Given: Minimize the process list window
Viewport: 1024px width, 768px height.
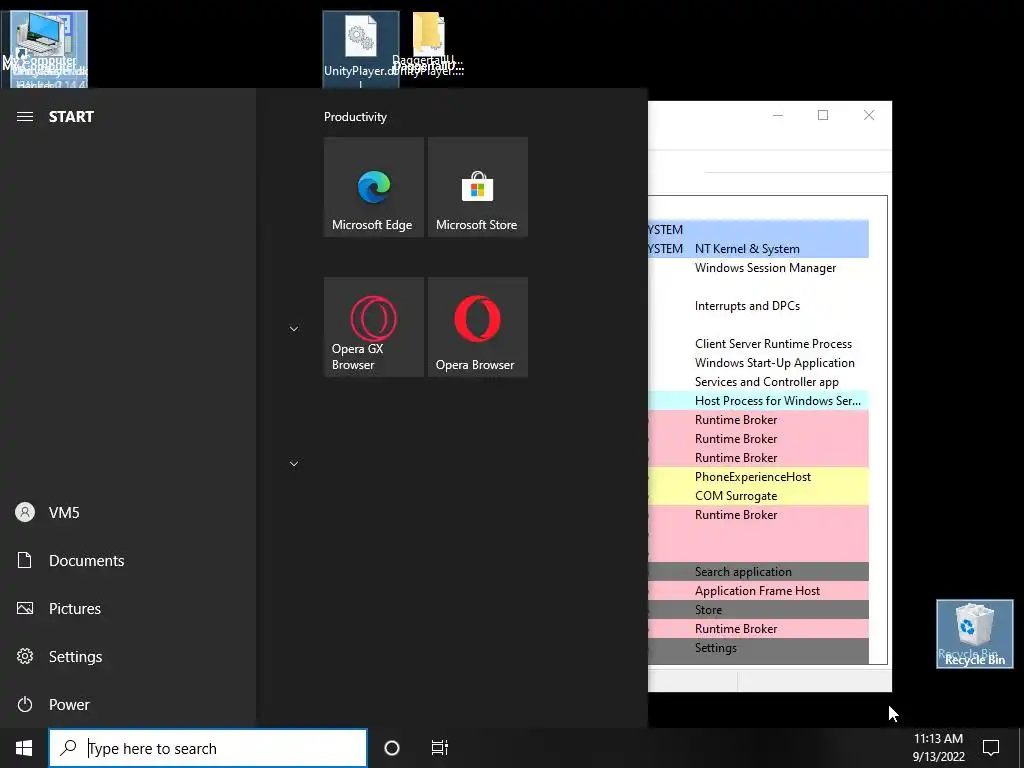Looking at the screenshot, I should (x=778, y=115).
